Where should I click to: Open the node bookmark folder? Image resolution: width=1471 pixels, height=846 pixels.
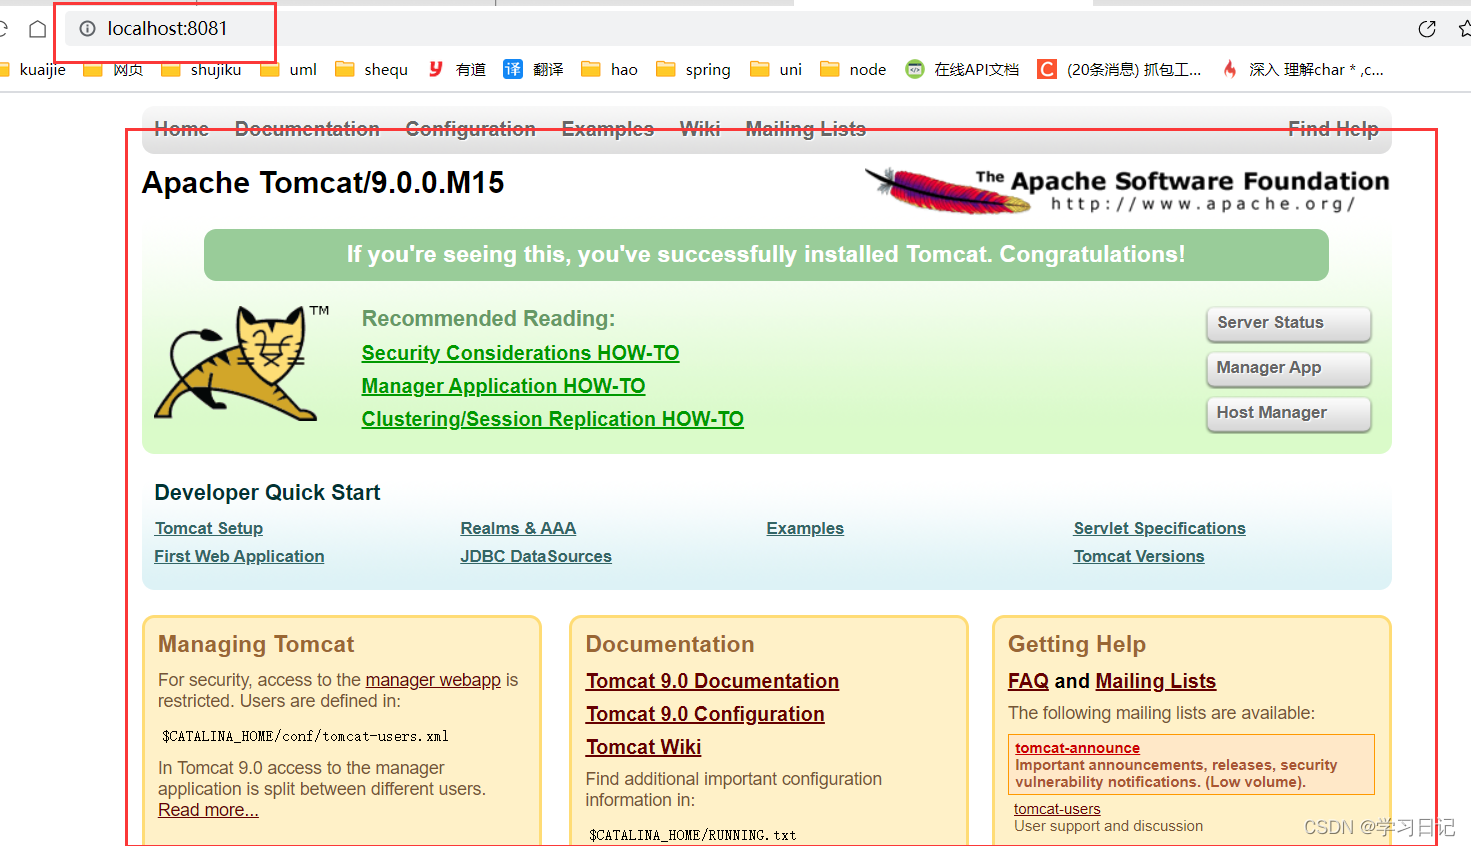[853, 69]
